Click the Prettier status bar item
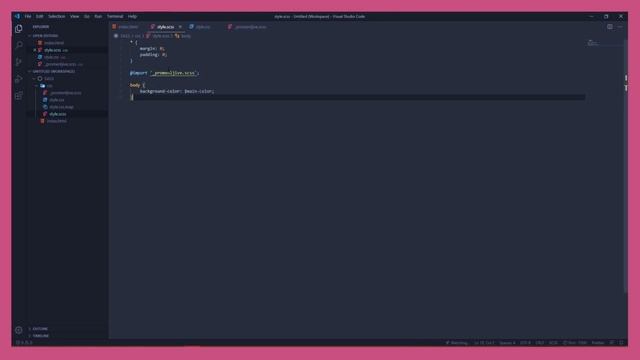 coord(598,342)
